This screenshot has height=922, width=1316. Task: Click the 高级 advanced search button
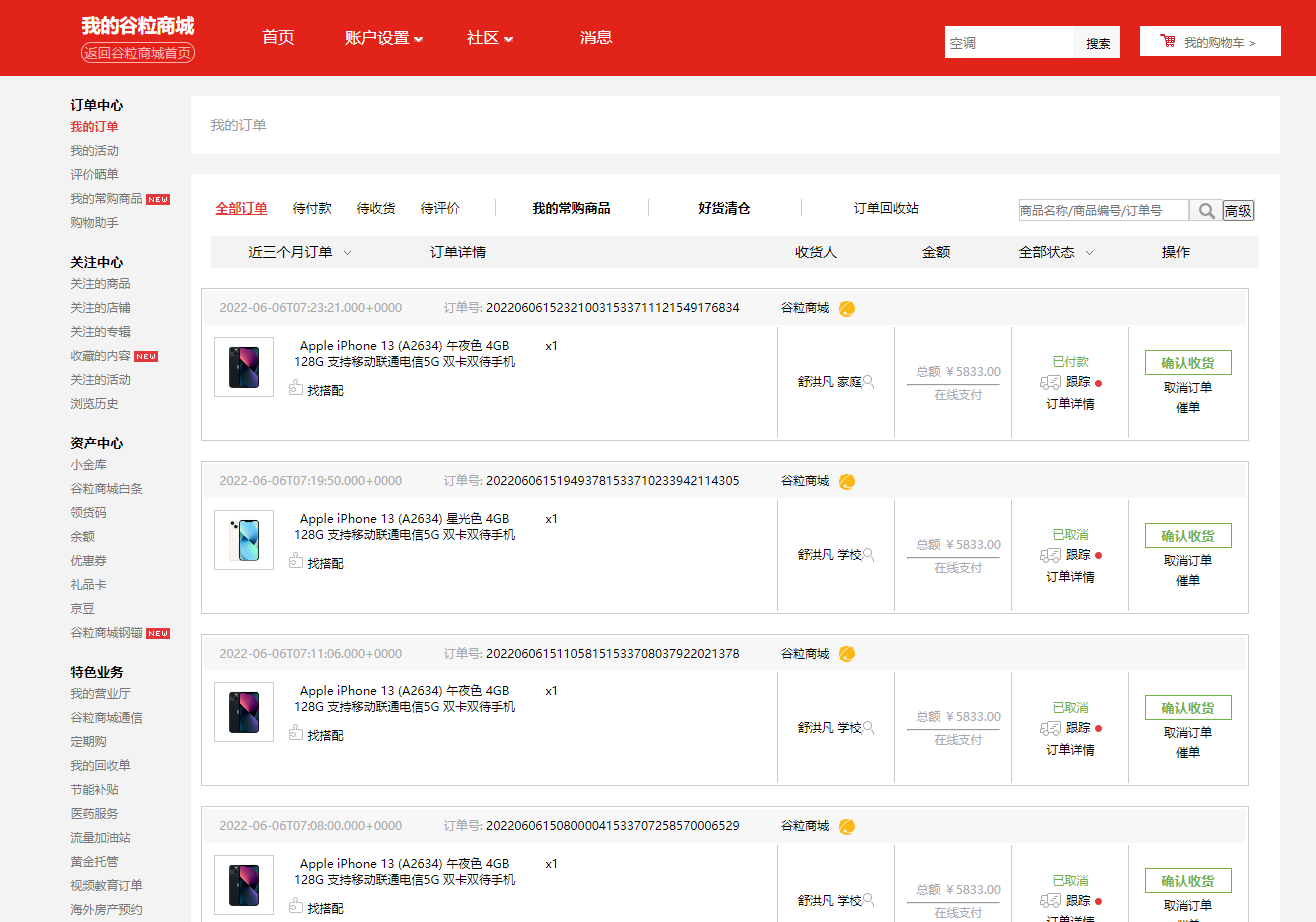[1238, 211]
